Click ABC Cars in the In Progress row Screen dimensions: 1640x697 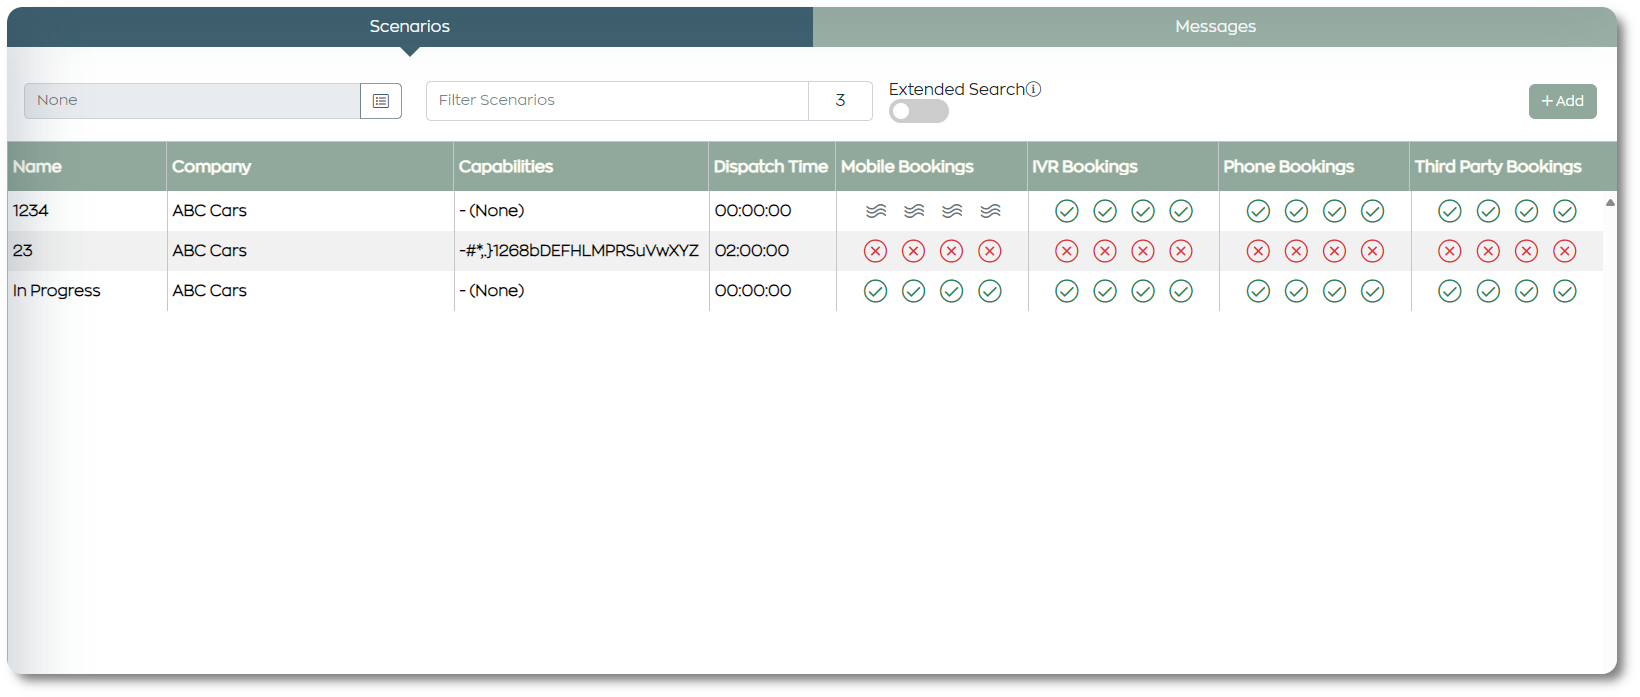[210, 291]
